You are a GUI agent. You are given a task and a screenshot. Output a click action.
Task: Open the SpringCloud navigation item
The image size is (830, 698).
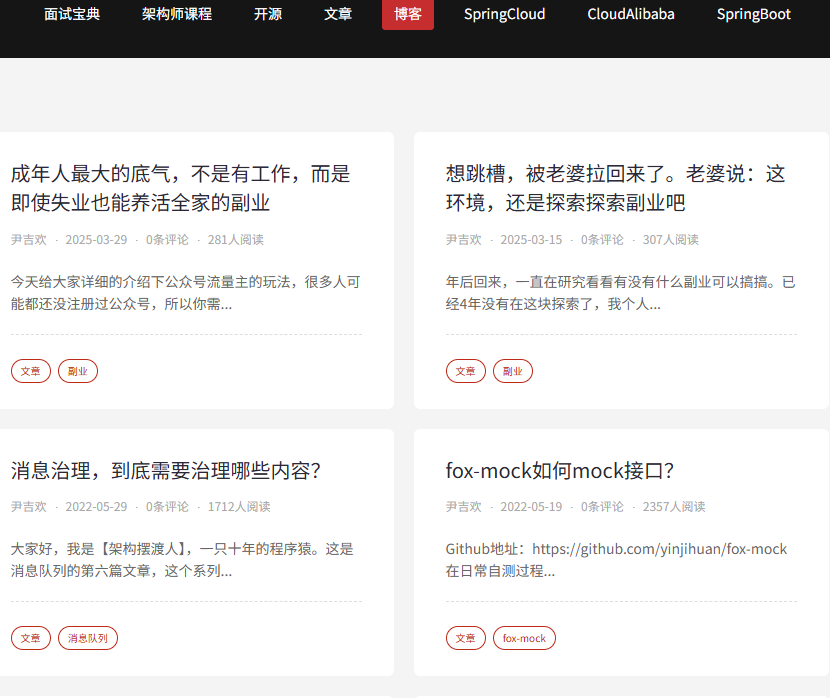click(504, 14)
